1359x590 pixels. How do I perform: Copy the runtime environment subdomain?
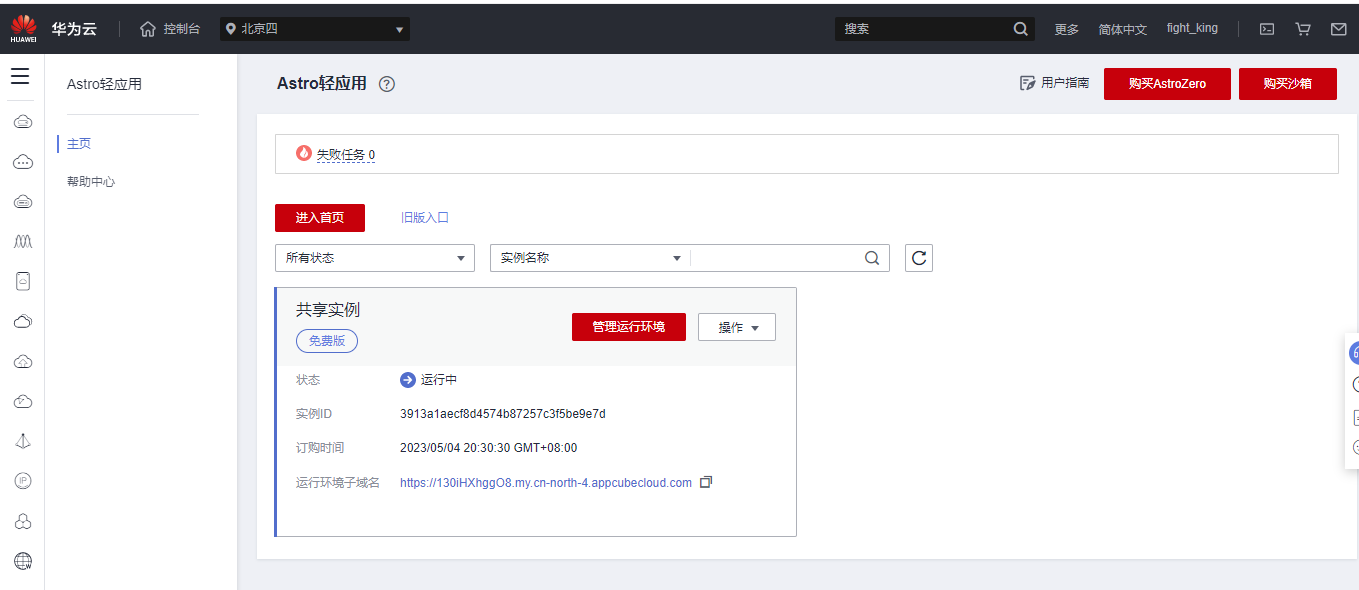coord(706,482)
